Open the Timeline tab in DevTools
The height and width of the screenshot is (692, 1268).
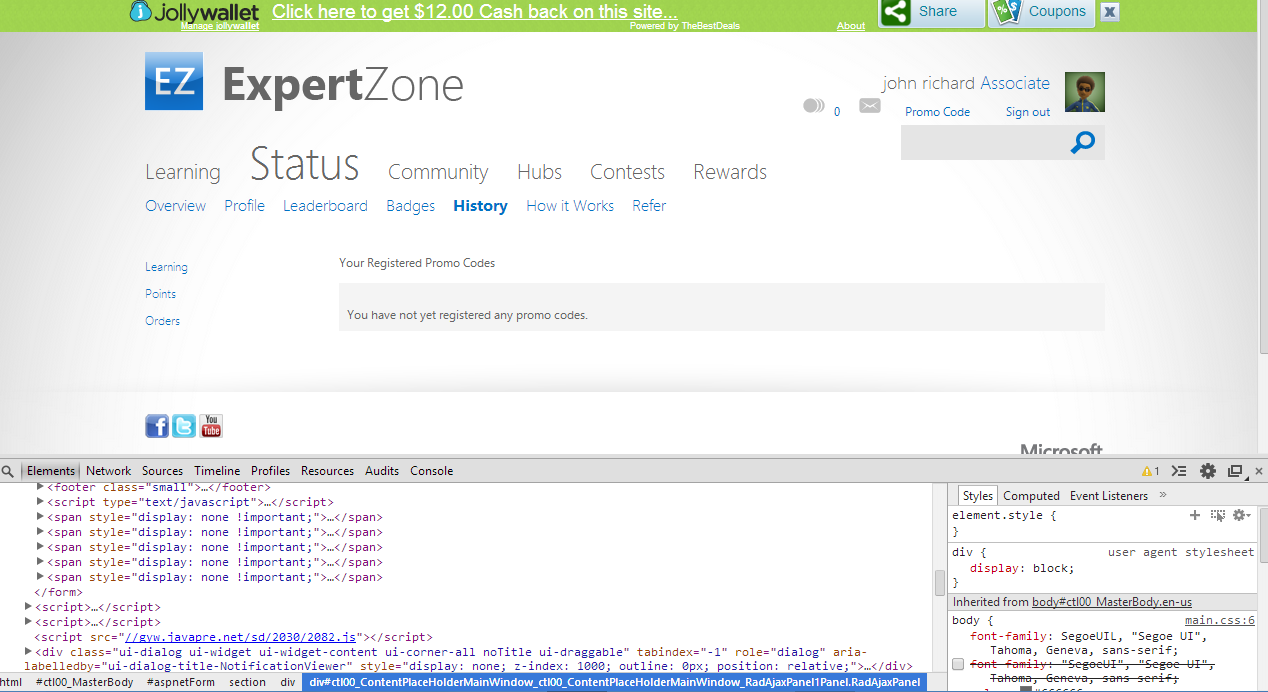(x=217, y=471)
